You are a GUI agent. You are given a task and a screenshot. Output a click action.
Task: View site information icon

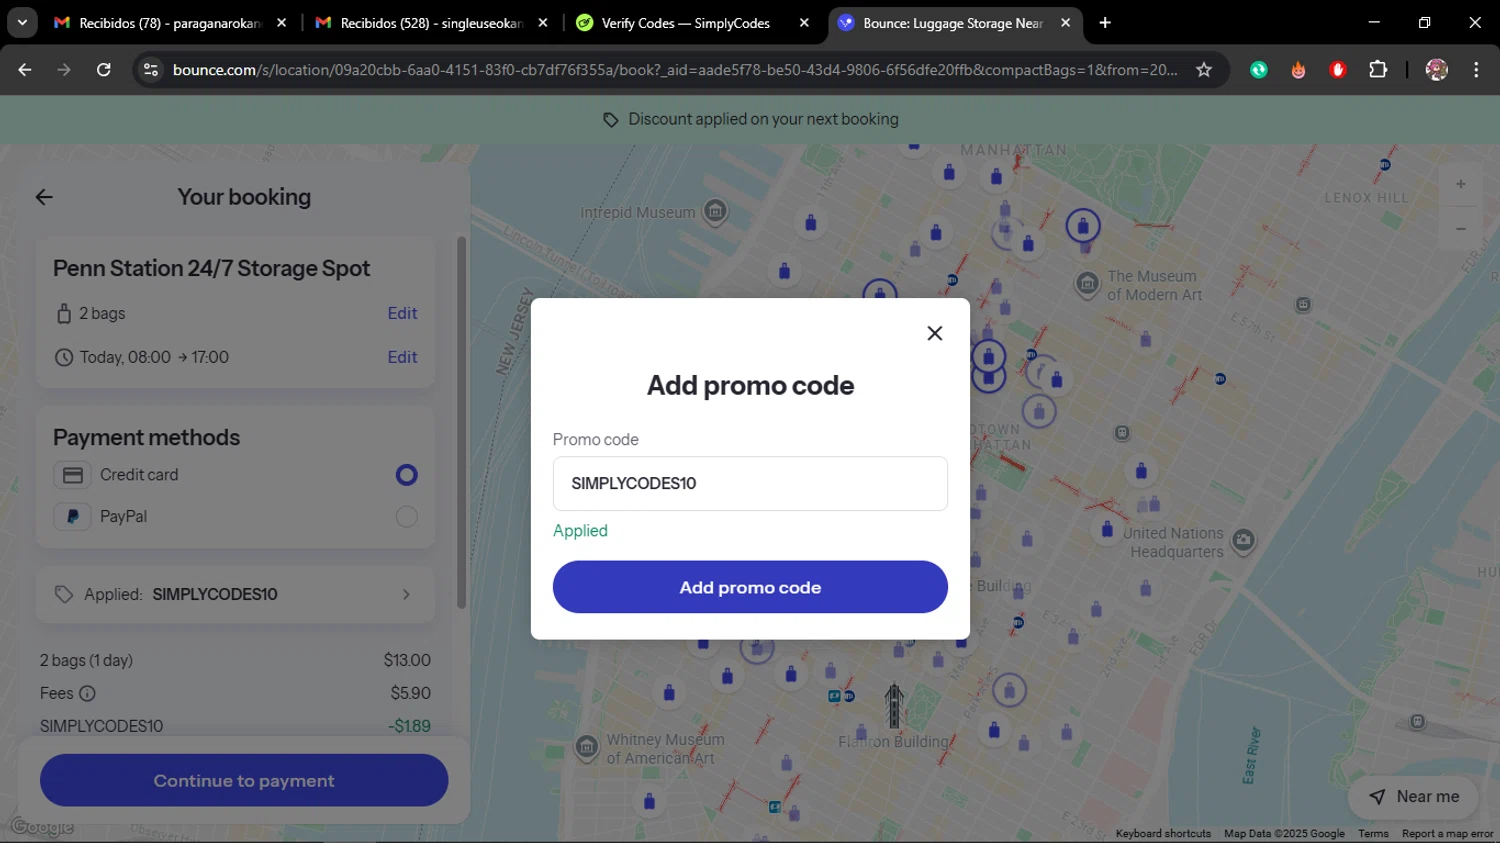tap(151, 70)
